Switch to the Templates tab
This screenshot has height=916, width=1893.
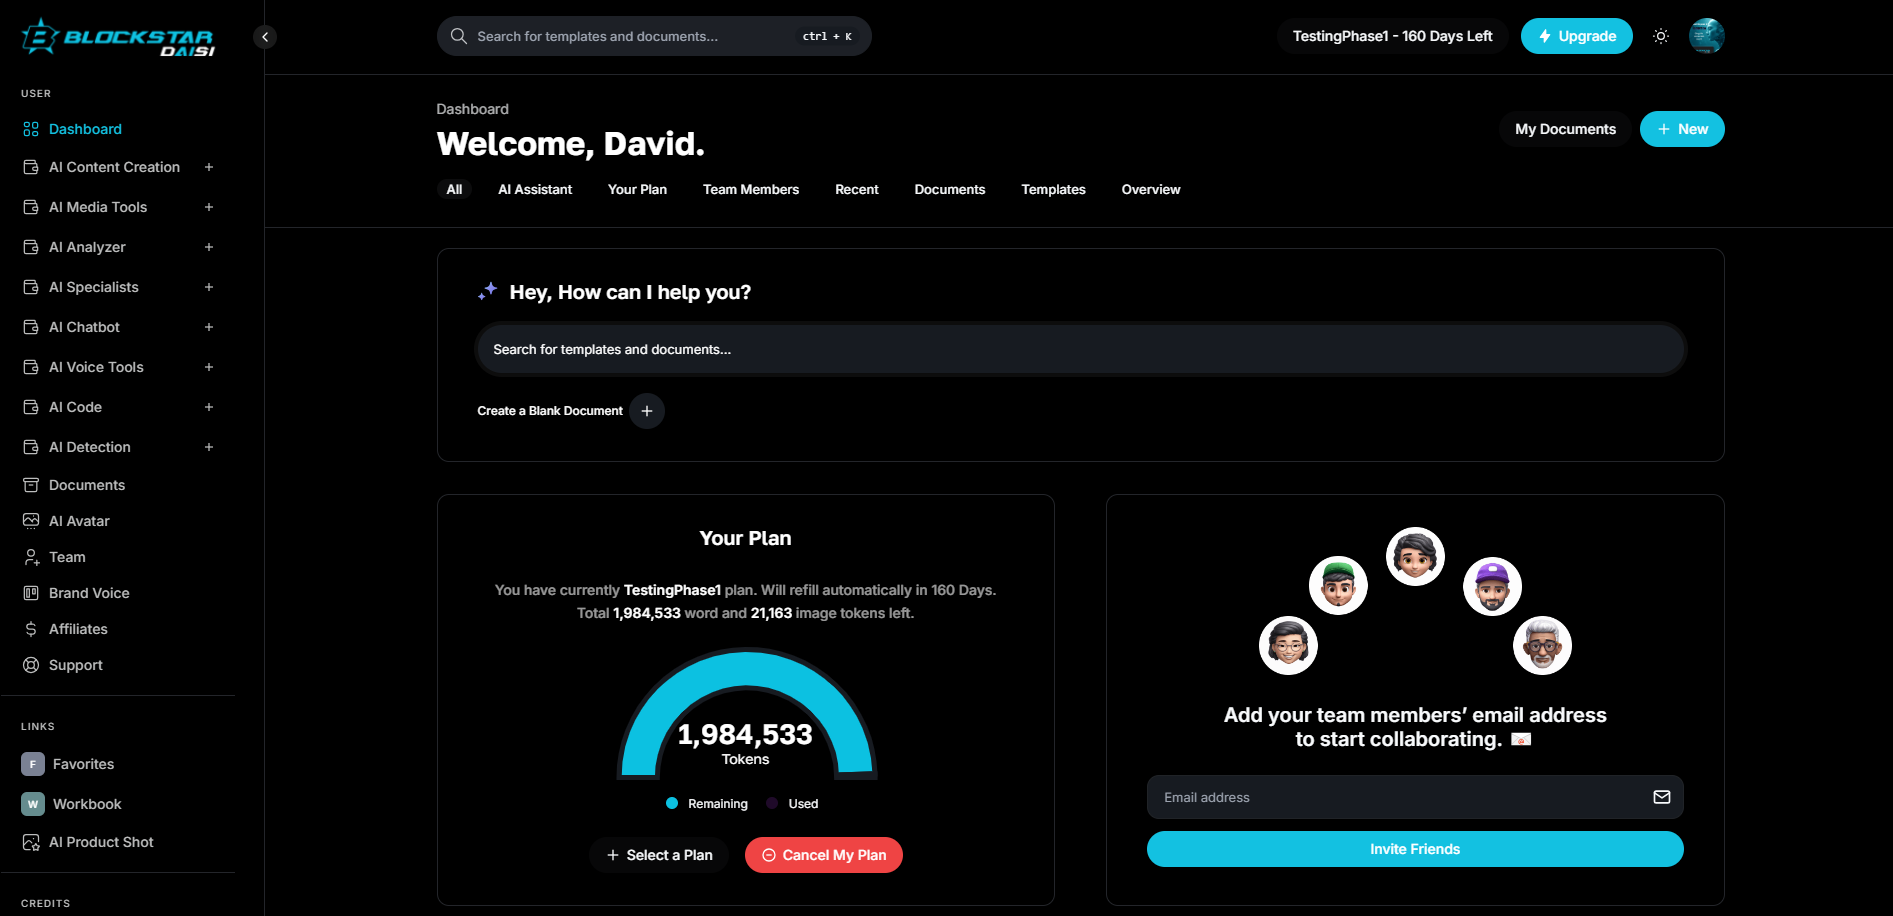1053,189
